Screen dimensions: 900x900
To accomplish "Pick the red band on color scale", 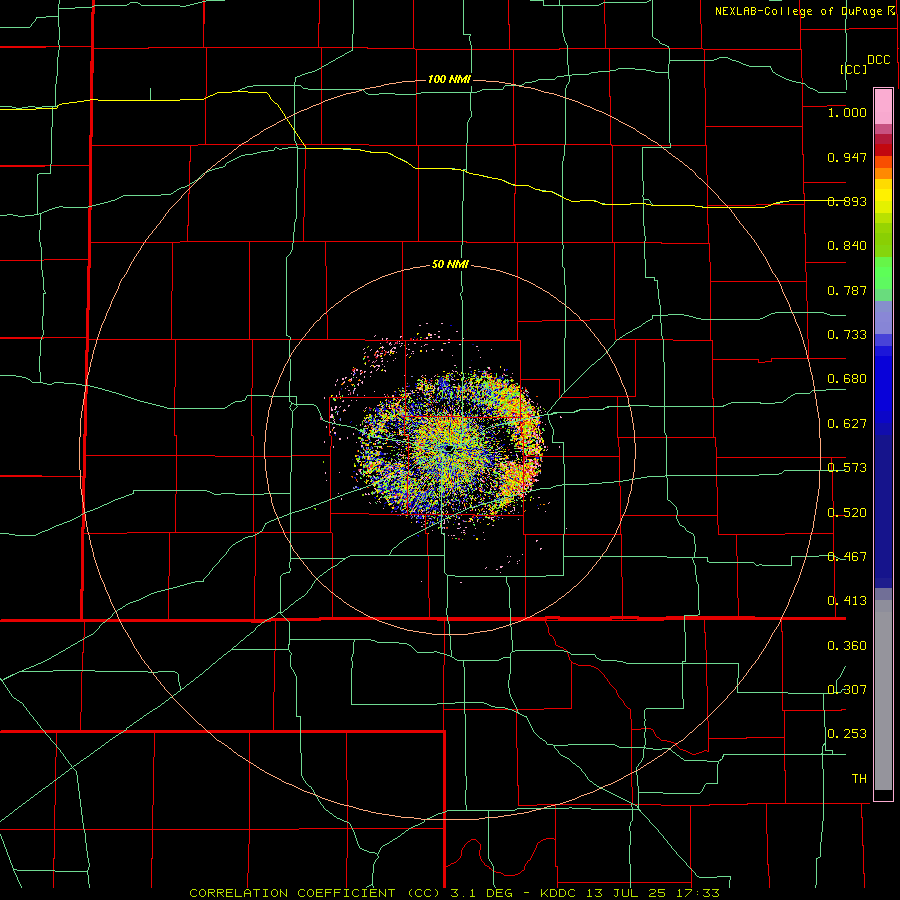I will tap(883, 150).
